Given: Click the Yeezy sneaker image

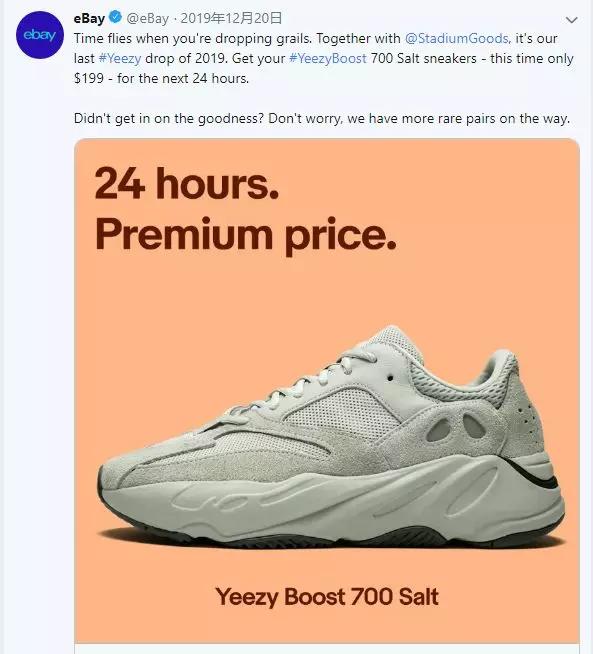Looking at the screenshot, I should (x=331, y=436).
